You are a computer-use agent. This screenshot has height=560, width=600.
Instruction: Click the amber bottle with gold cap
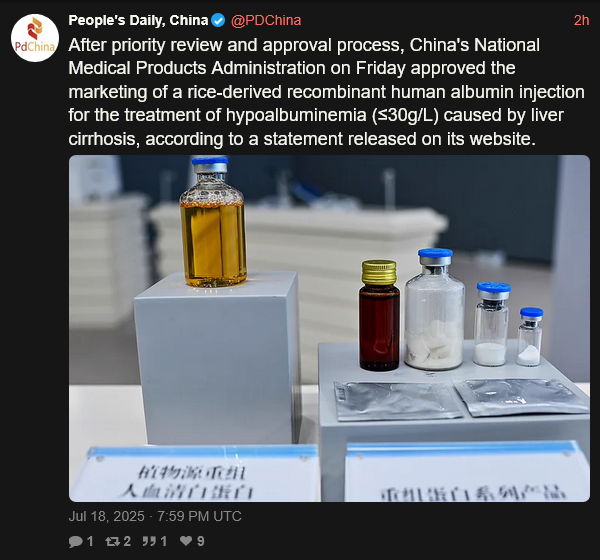pyautogui.click(x=379, y=316)
